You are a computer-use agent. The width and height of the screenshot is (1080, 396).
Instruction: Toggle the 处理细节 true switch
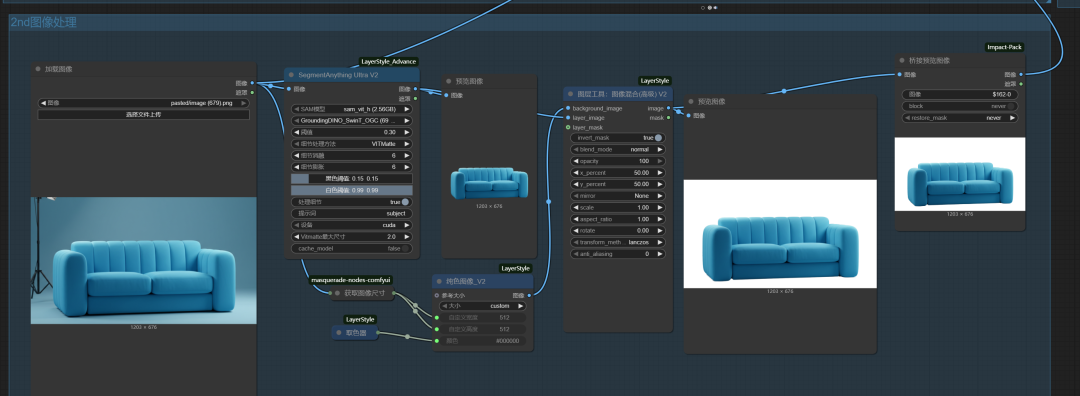[406, 202]
